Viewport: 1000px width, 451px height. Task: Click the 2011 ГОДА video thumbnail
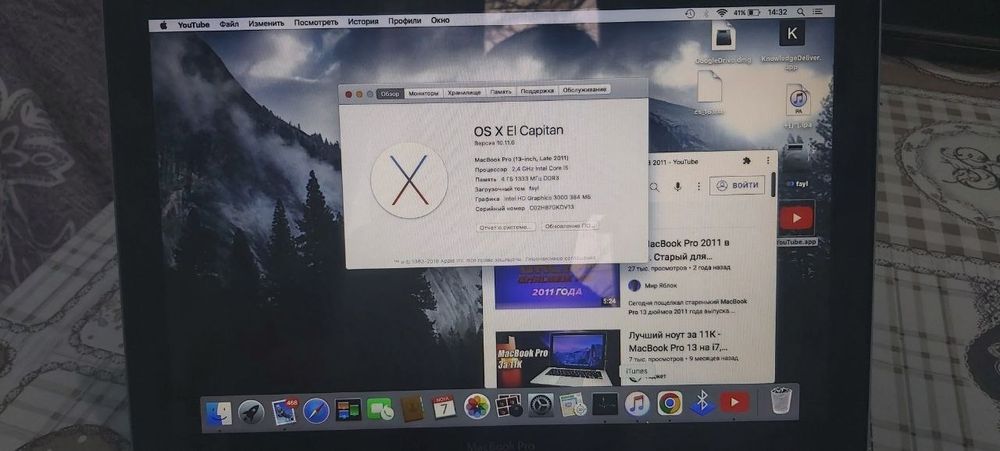(x=557, y=288)
